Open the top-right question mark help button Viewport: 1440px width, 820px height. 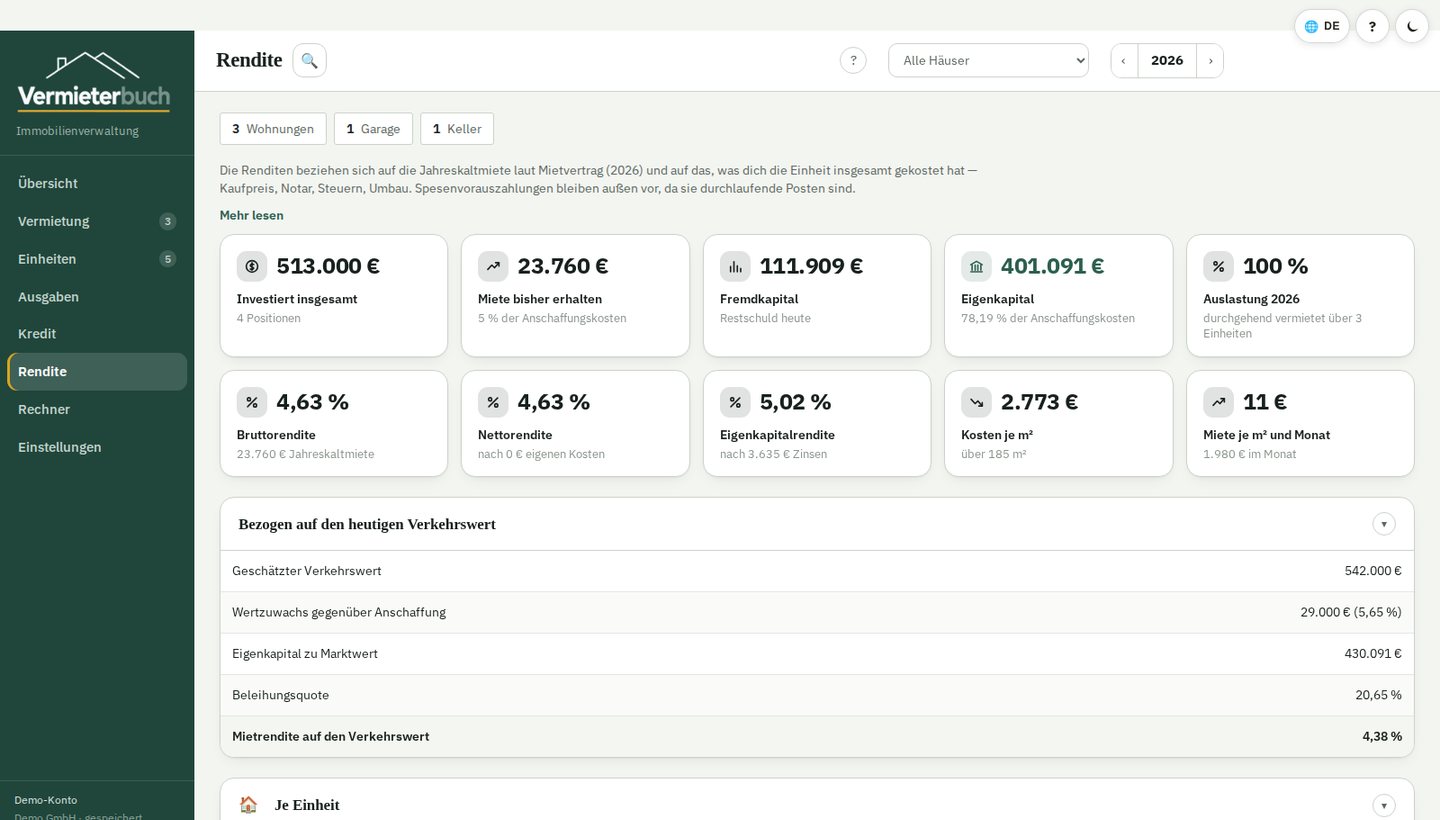tap(1372, 26)
